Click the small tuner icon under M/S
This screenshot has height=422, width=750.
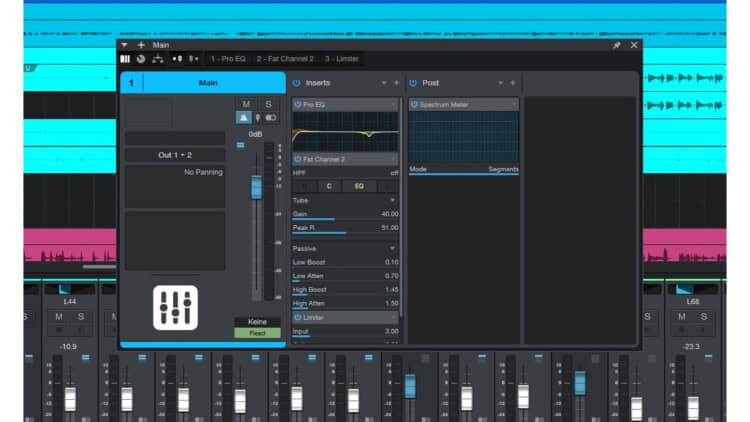click(x=258, y=117)
